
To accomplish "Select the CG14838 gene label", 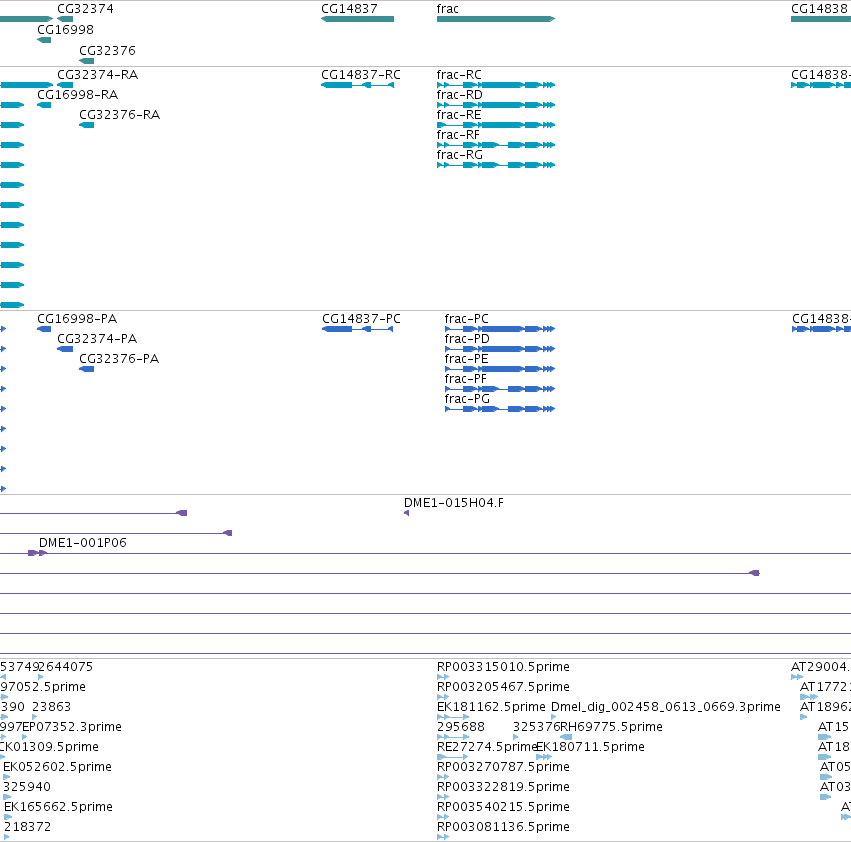I will [x=820, y=9].
